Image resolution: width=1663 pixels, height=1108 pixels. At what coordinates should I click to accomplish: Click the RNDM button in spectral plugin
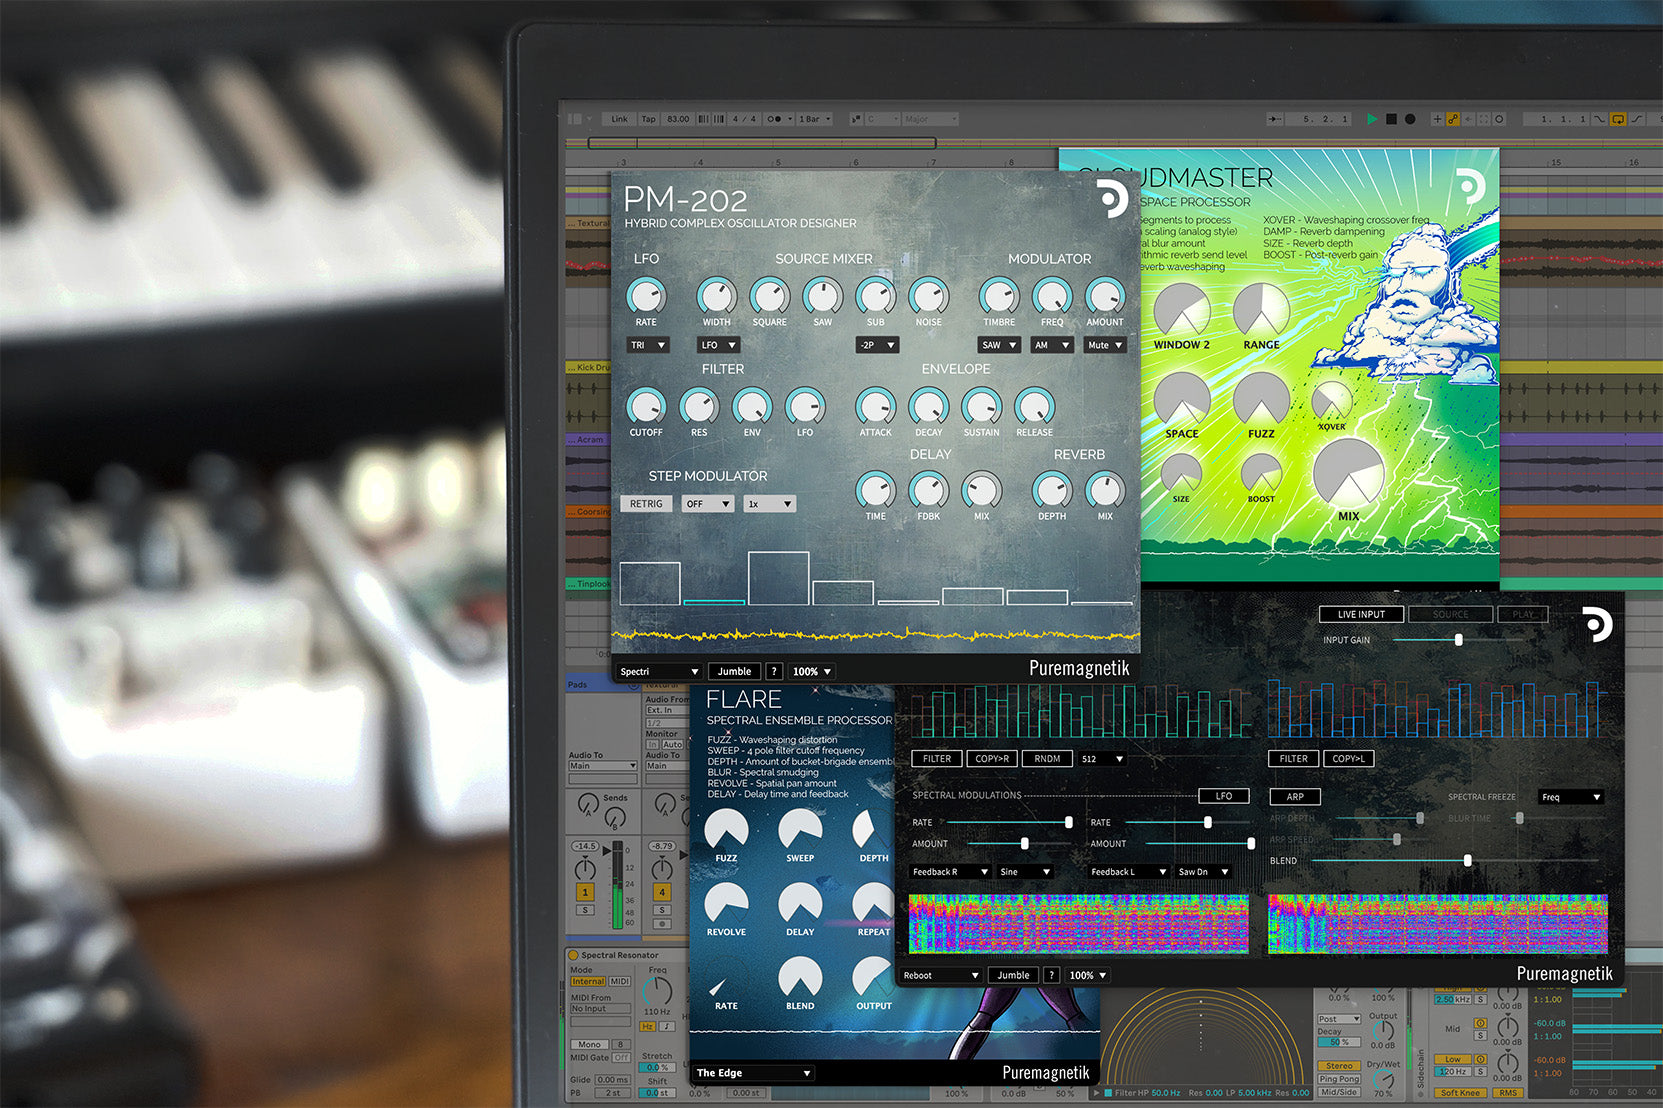1047,758
